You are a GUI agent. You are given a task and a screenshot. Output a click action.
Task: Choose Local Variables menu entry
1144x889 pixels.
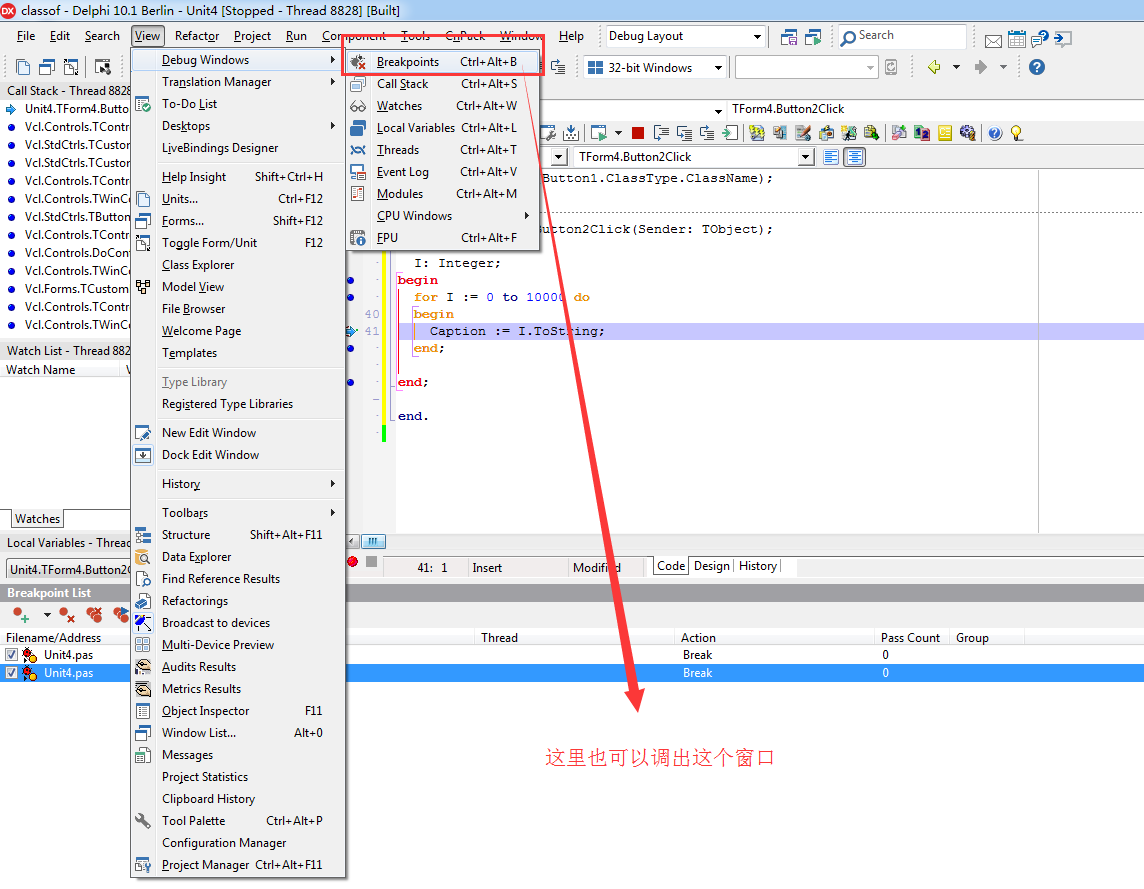(443, 128)
